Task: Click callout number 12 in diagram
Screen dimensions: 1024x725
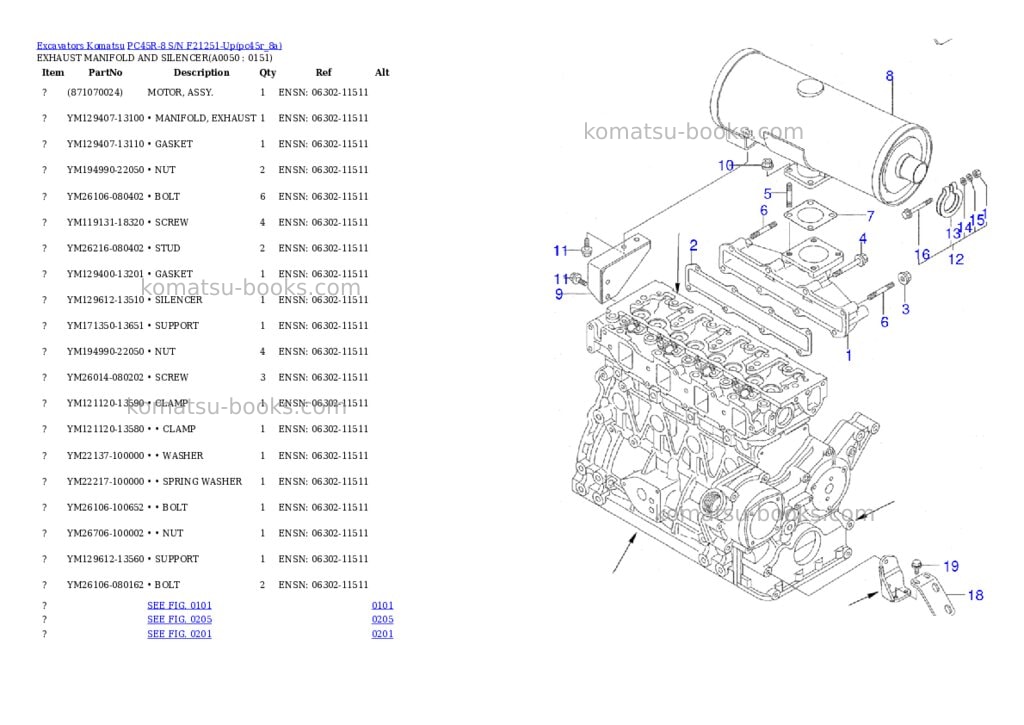Action: (x=956, y=259)
